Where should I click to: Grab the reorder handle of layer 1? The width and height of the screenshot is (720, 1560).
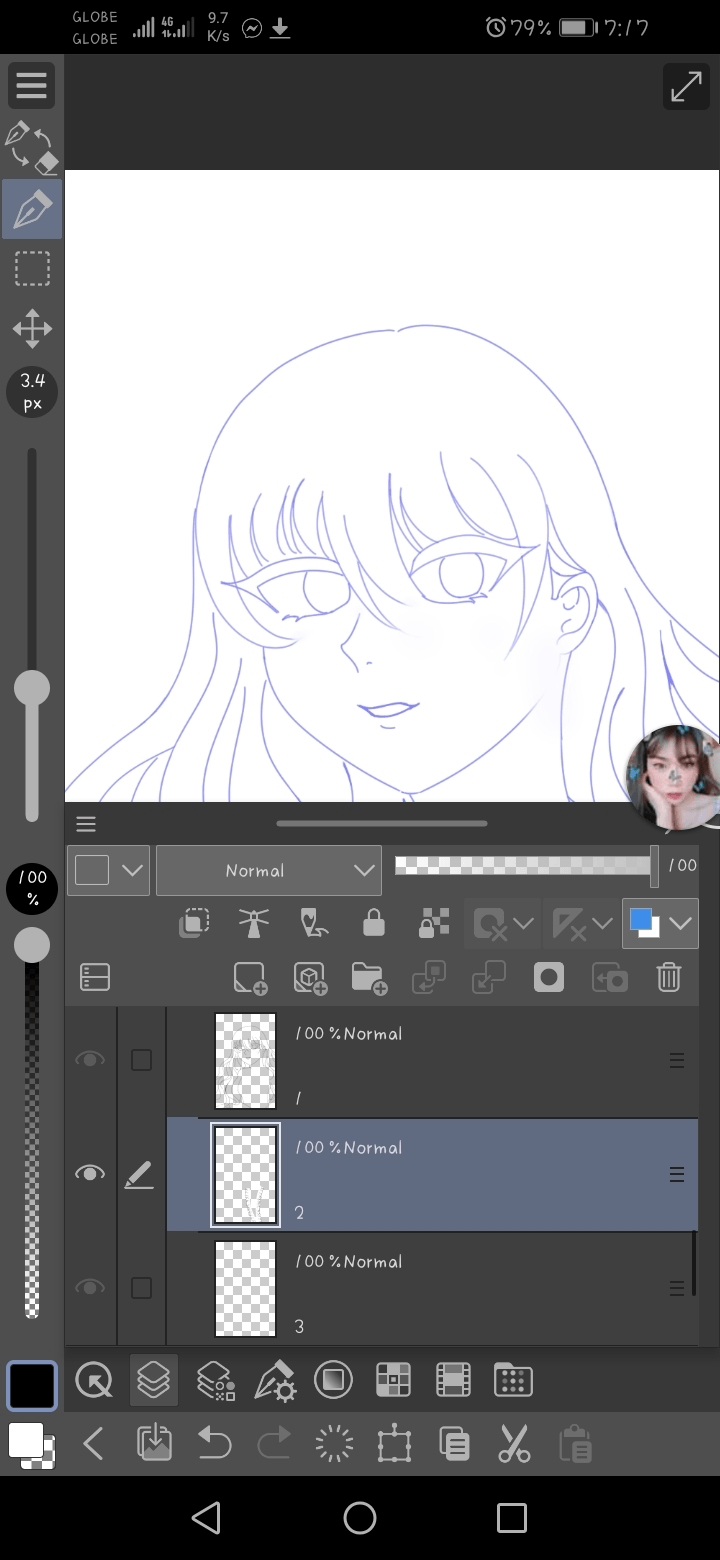click(677, 1061)
